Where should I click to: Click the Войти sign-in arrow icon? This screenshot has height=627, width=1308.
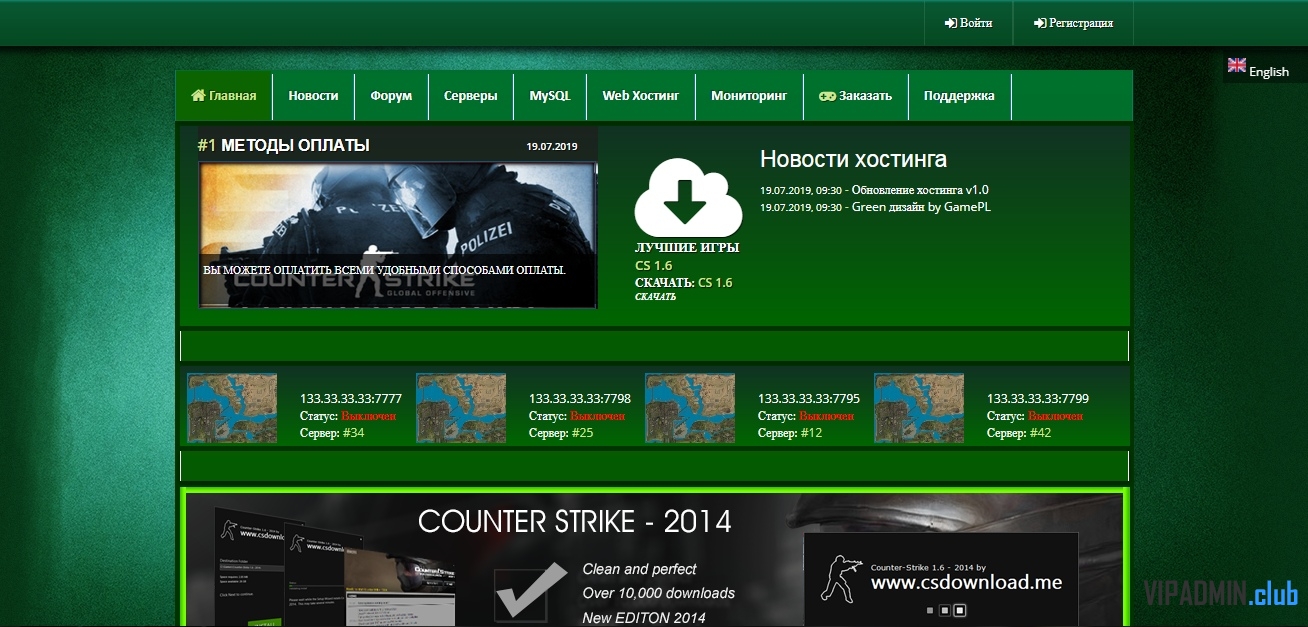(x=950, y=23)
